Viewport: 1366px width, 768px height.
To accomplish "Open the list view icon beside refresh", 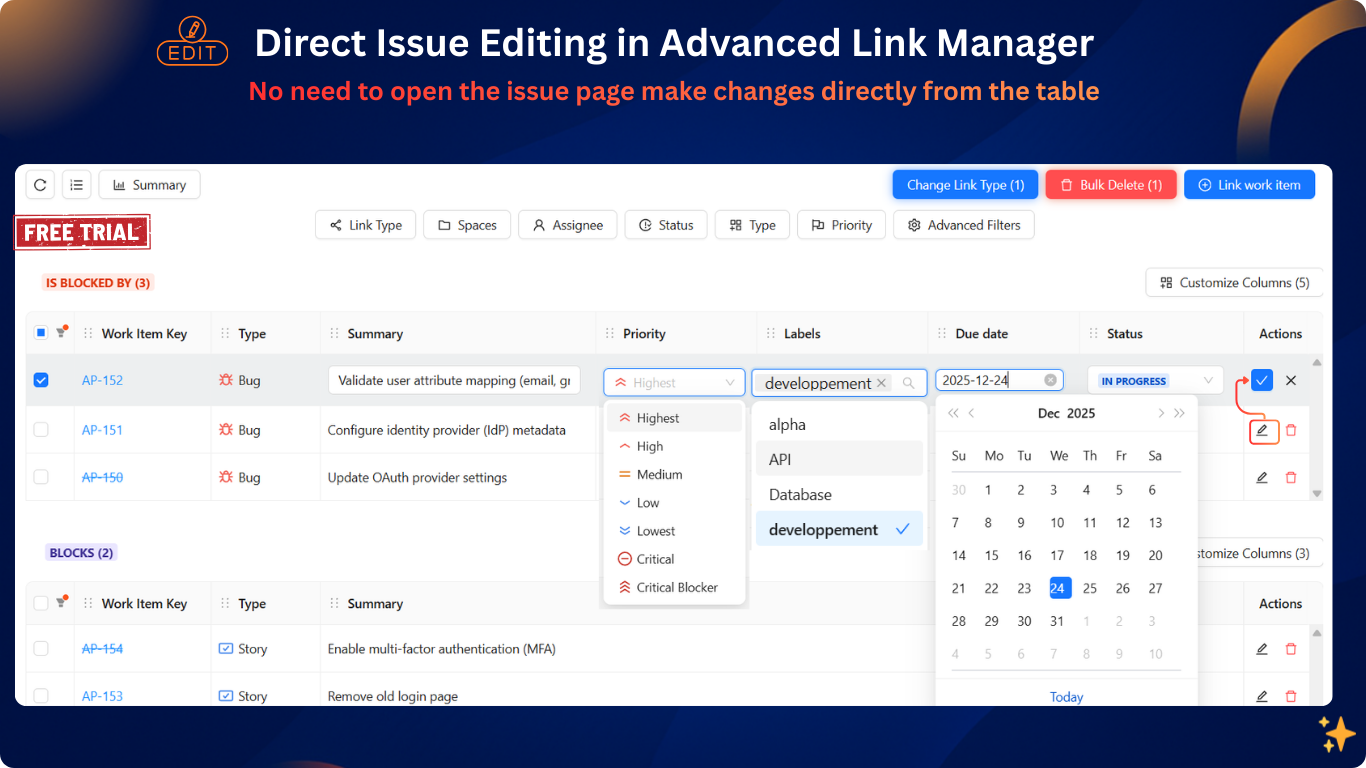I will click(76, 184).
